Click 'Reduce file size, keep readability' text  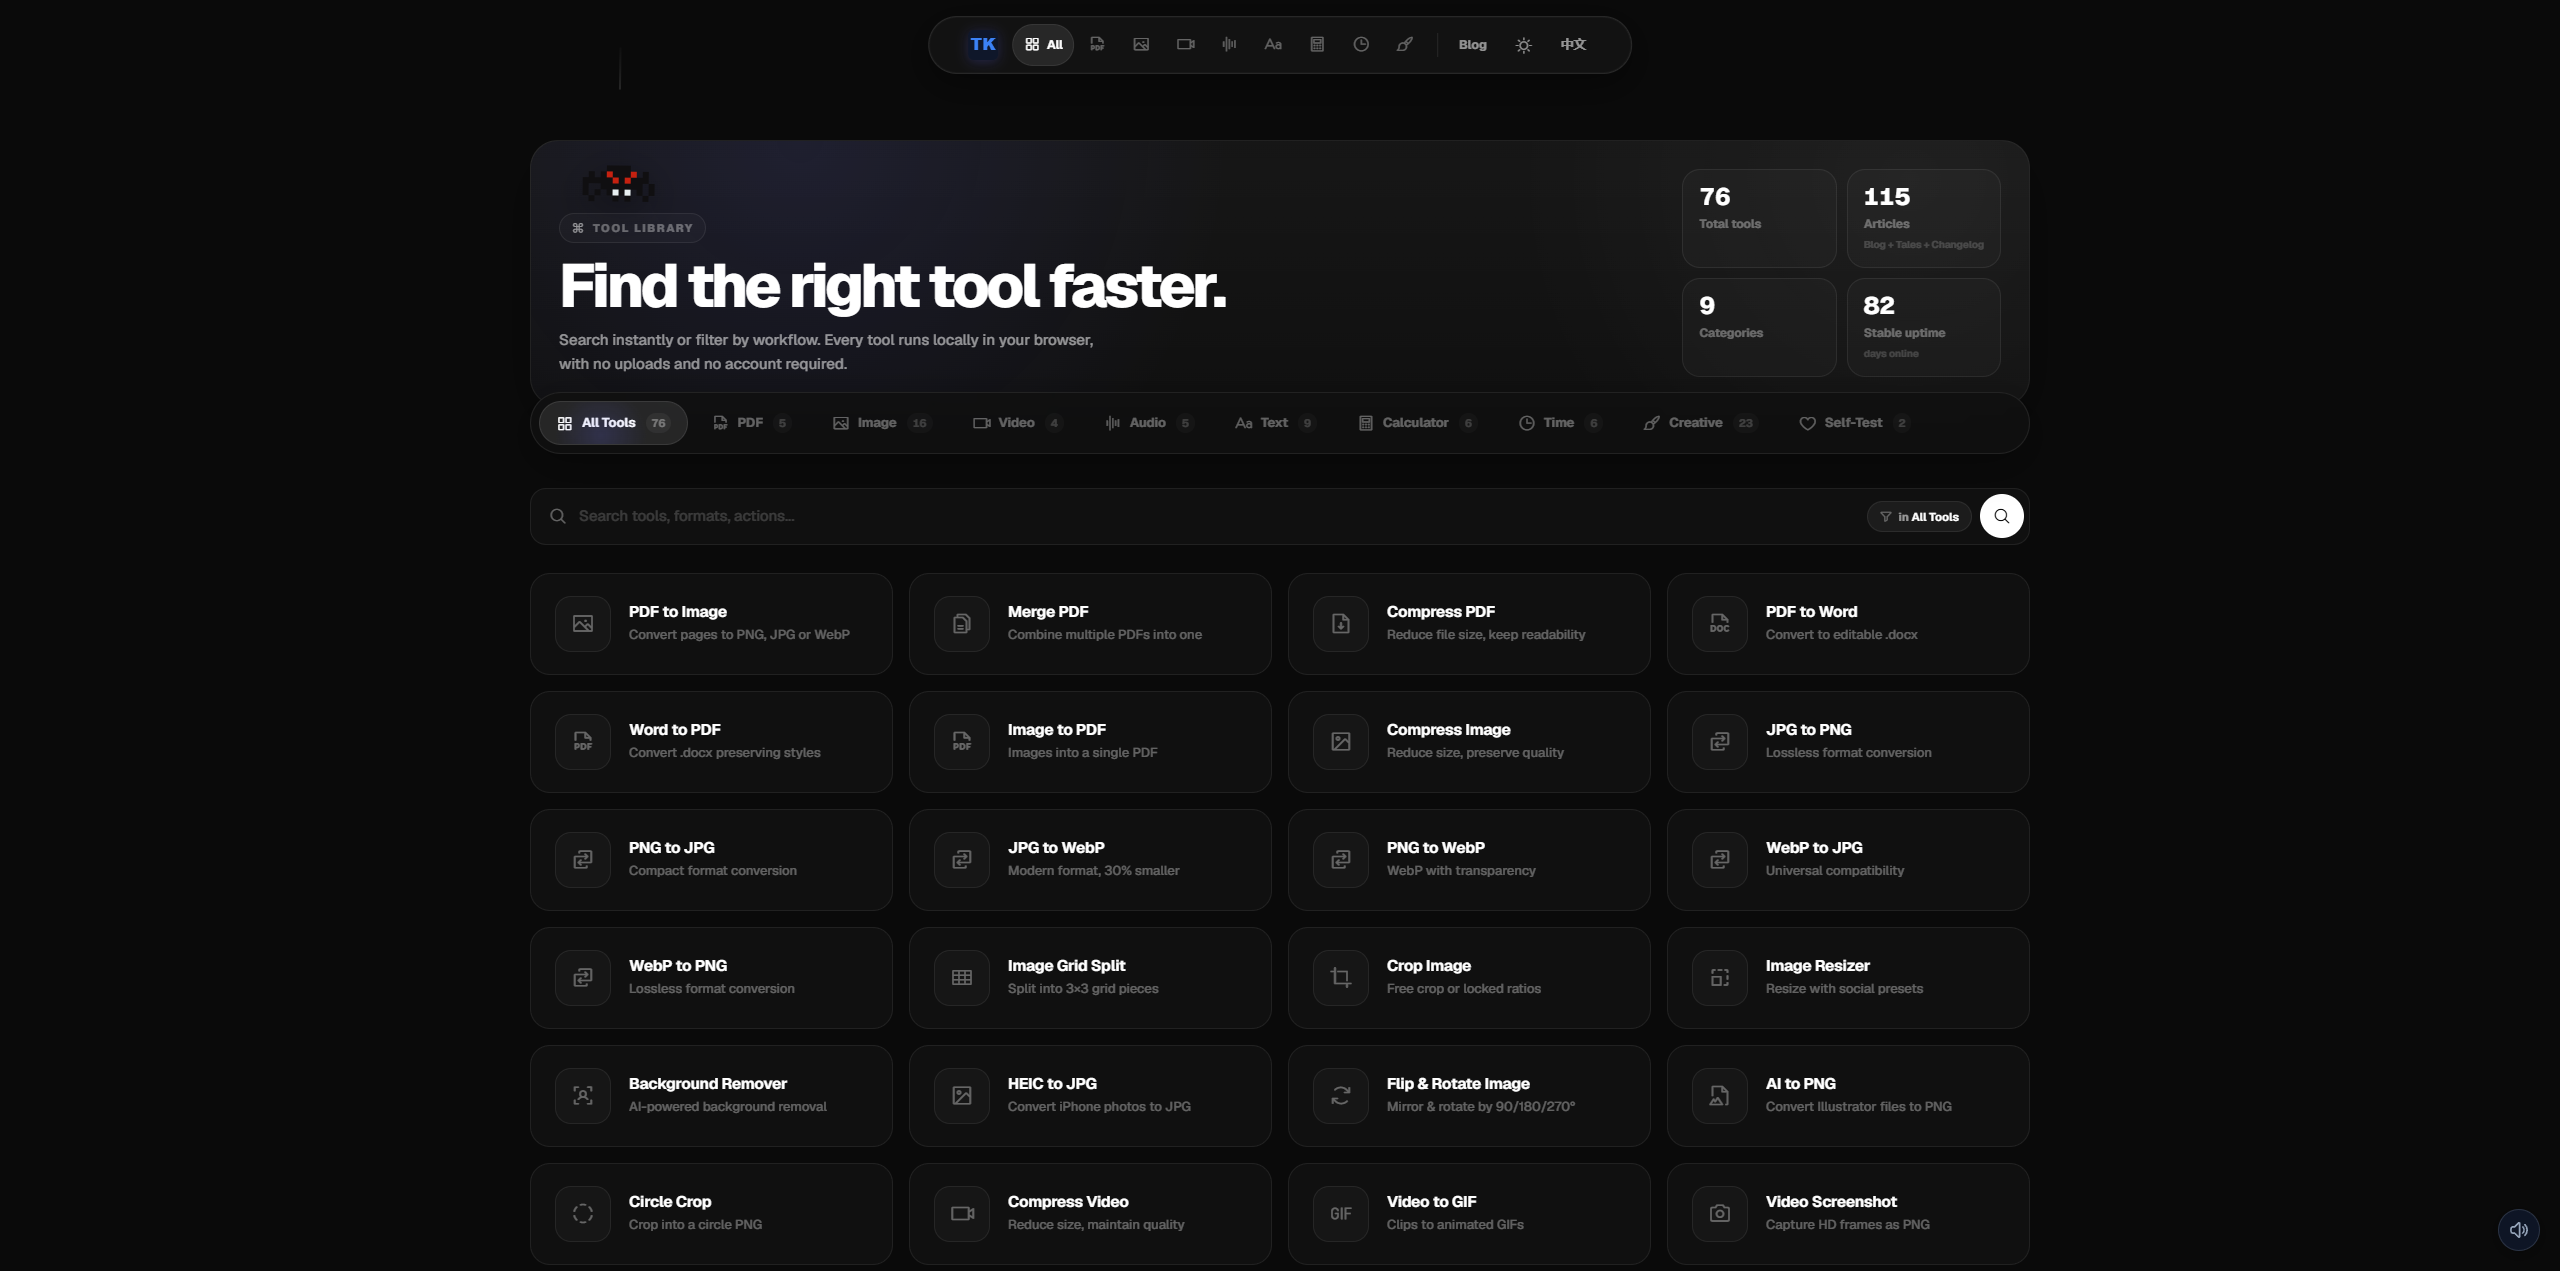[1486, 635]
